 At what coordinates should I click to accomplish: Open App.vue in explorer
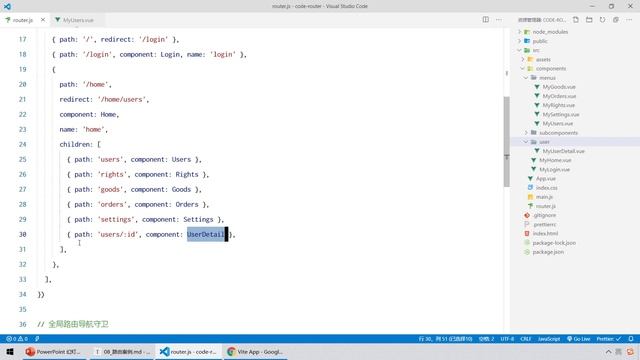pos(545,178)
